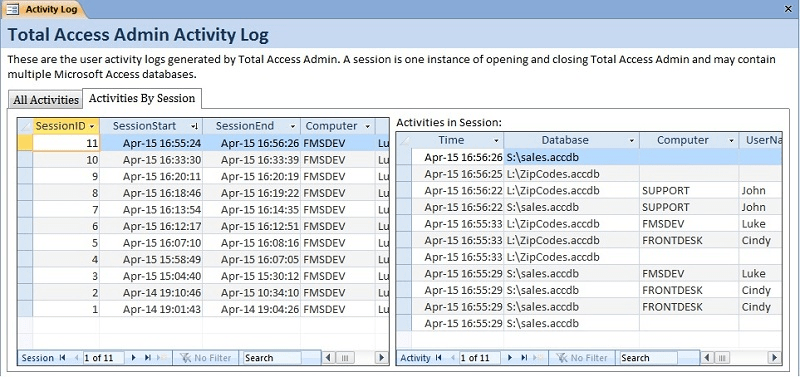Open Computer column dropdown in activities grid
This screenshot has width=800, height=377.
coord(732,140)
